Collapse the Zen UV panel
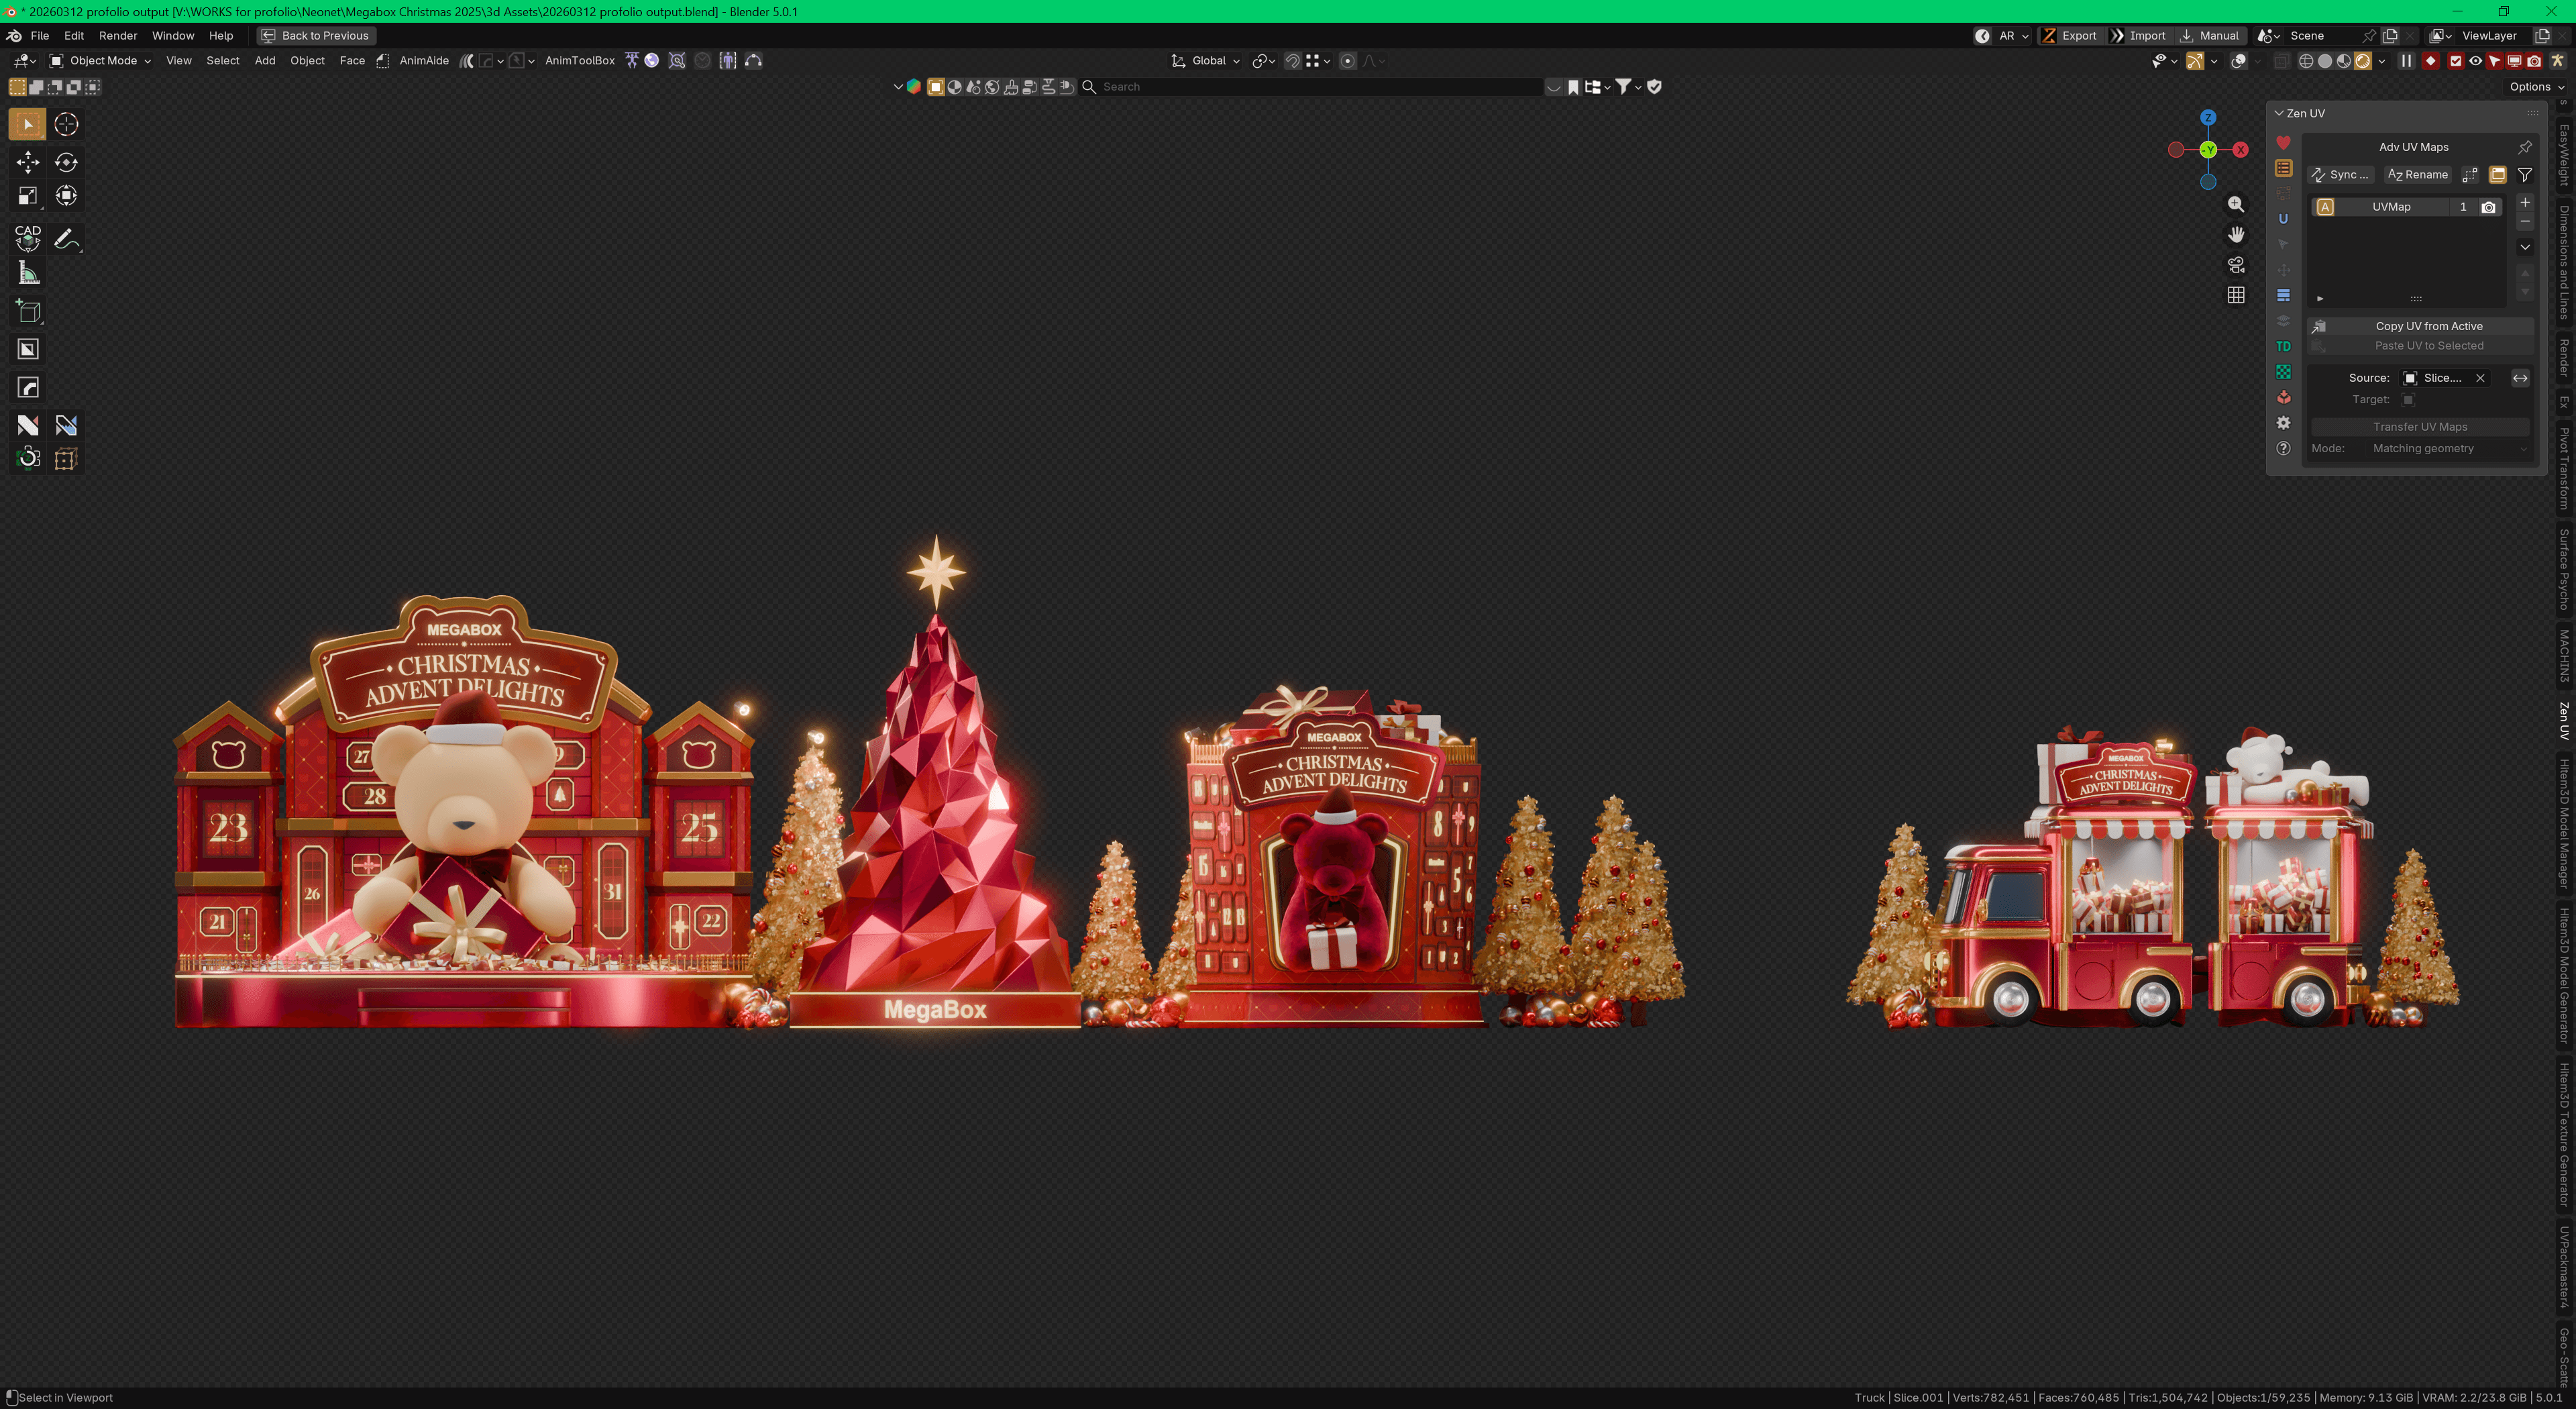This screenshot has width=2576, height=1409. tap(2279, 113)
